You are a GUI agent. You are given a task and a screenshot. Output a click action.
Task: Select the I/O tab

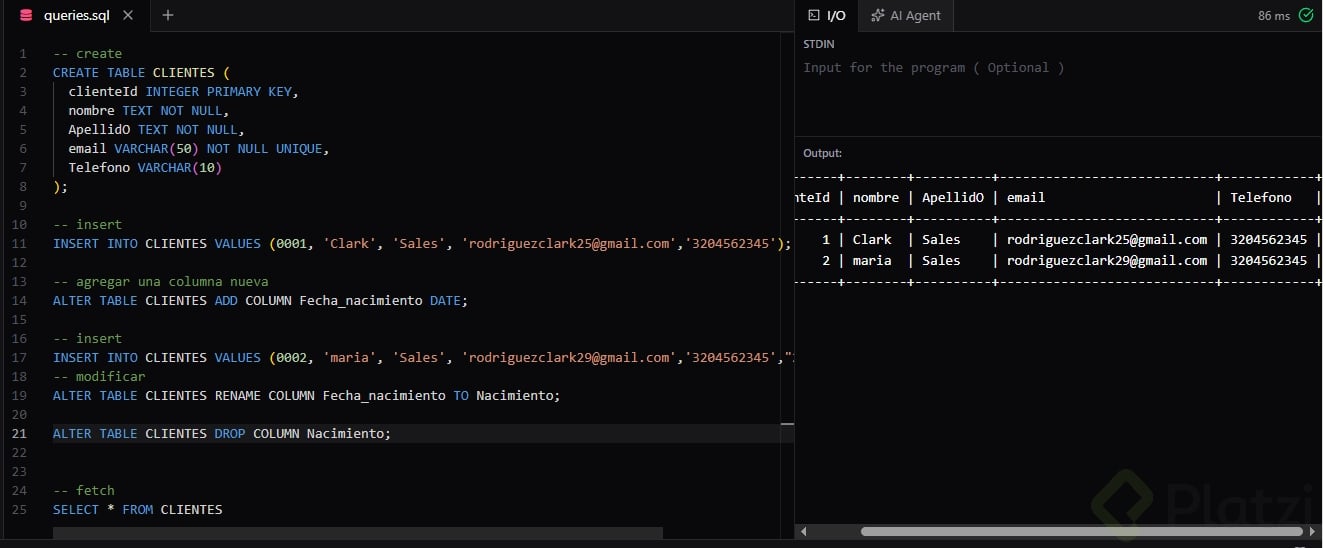[827, 16]
